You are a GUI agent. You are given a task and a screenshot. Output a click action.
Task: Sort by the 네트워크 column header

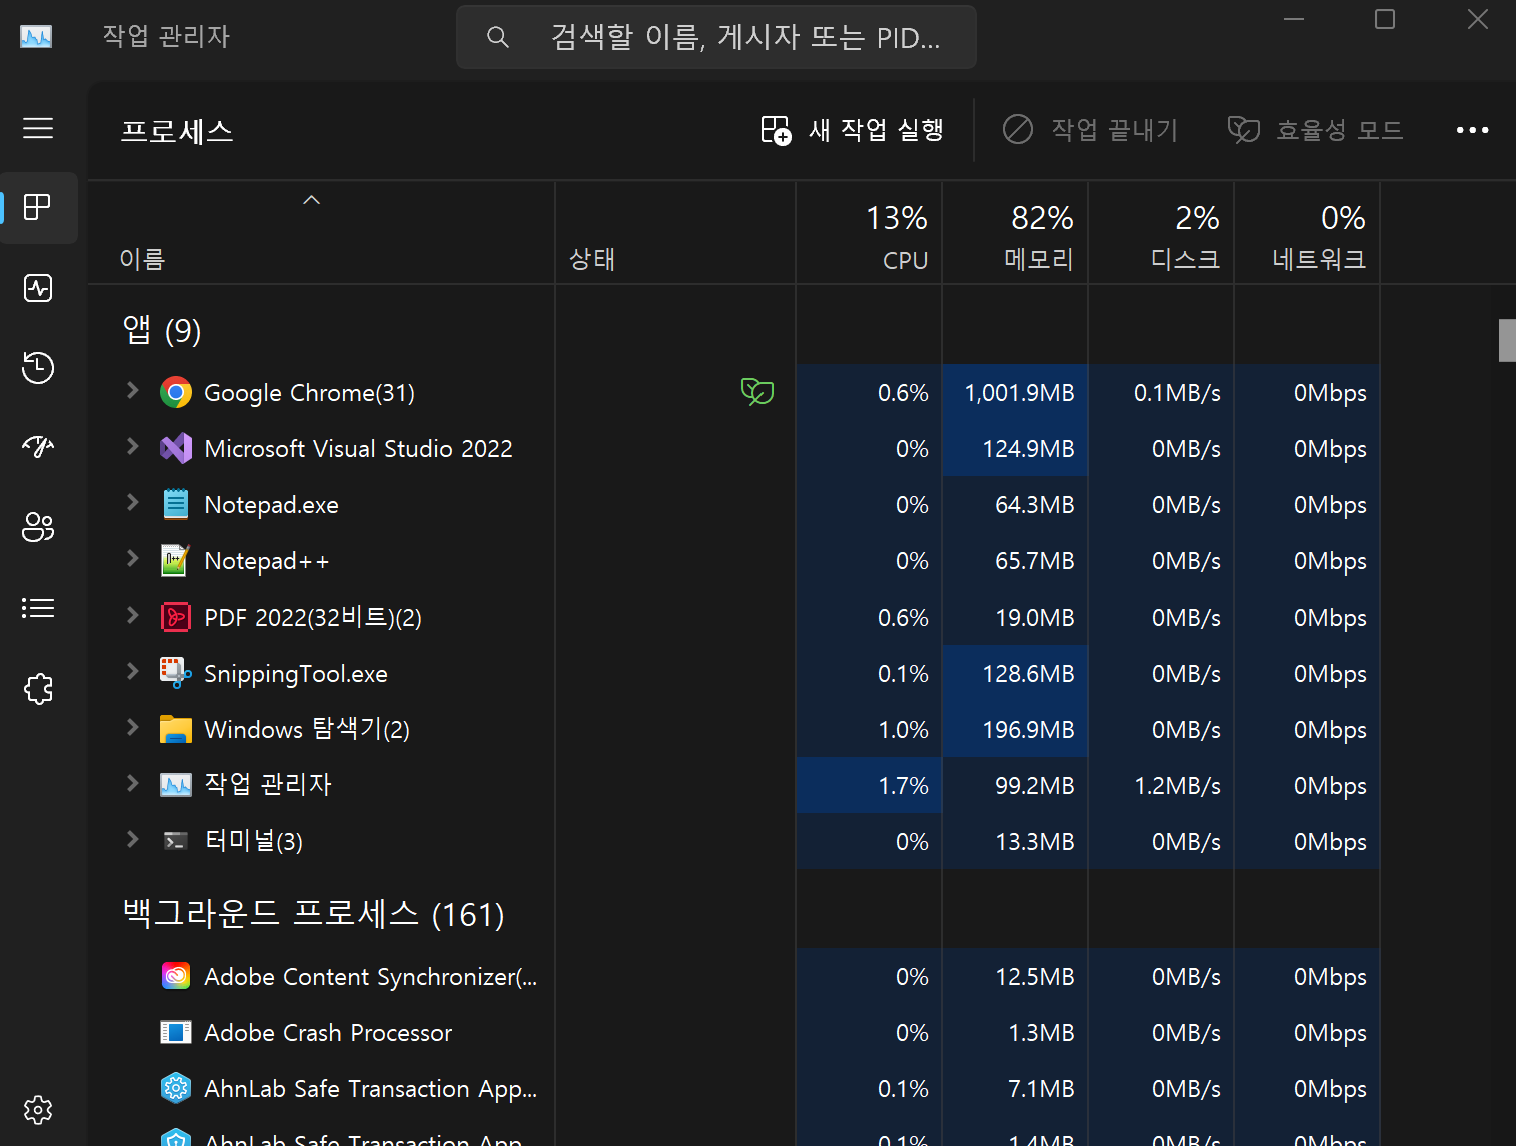(1307, 233)
